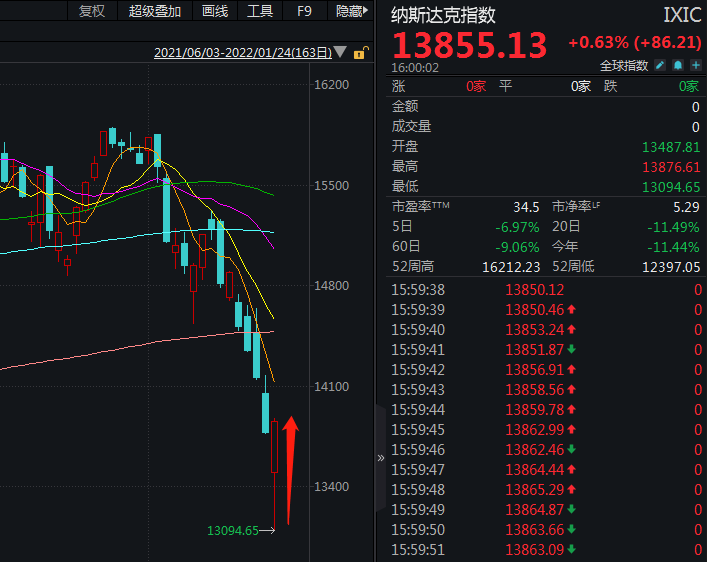Image resolution: width=707 pixels, height=562 pixels.
Task: Click the 20日 change -11.49%
Action: [x=673, y=227]
